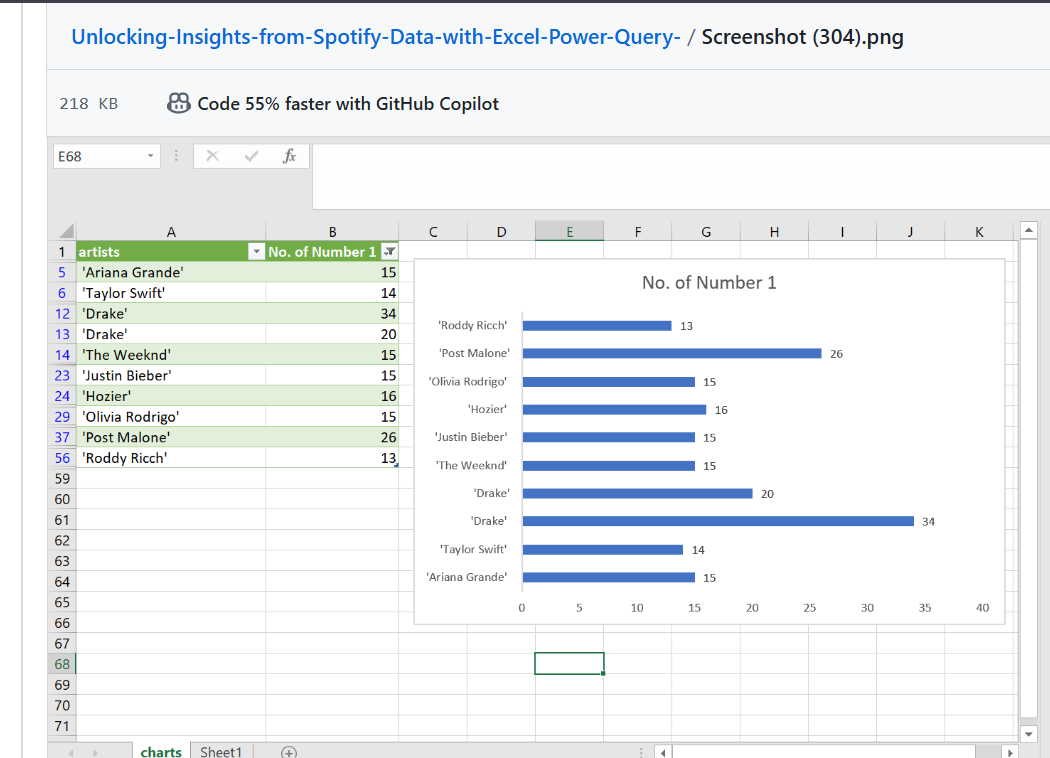Click row header 56
This screenshot has height=758, width=1050.
pos(62,458)
